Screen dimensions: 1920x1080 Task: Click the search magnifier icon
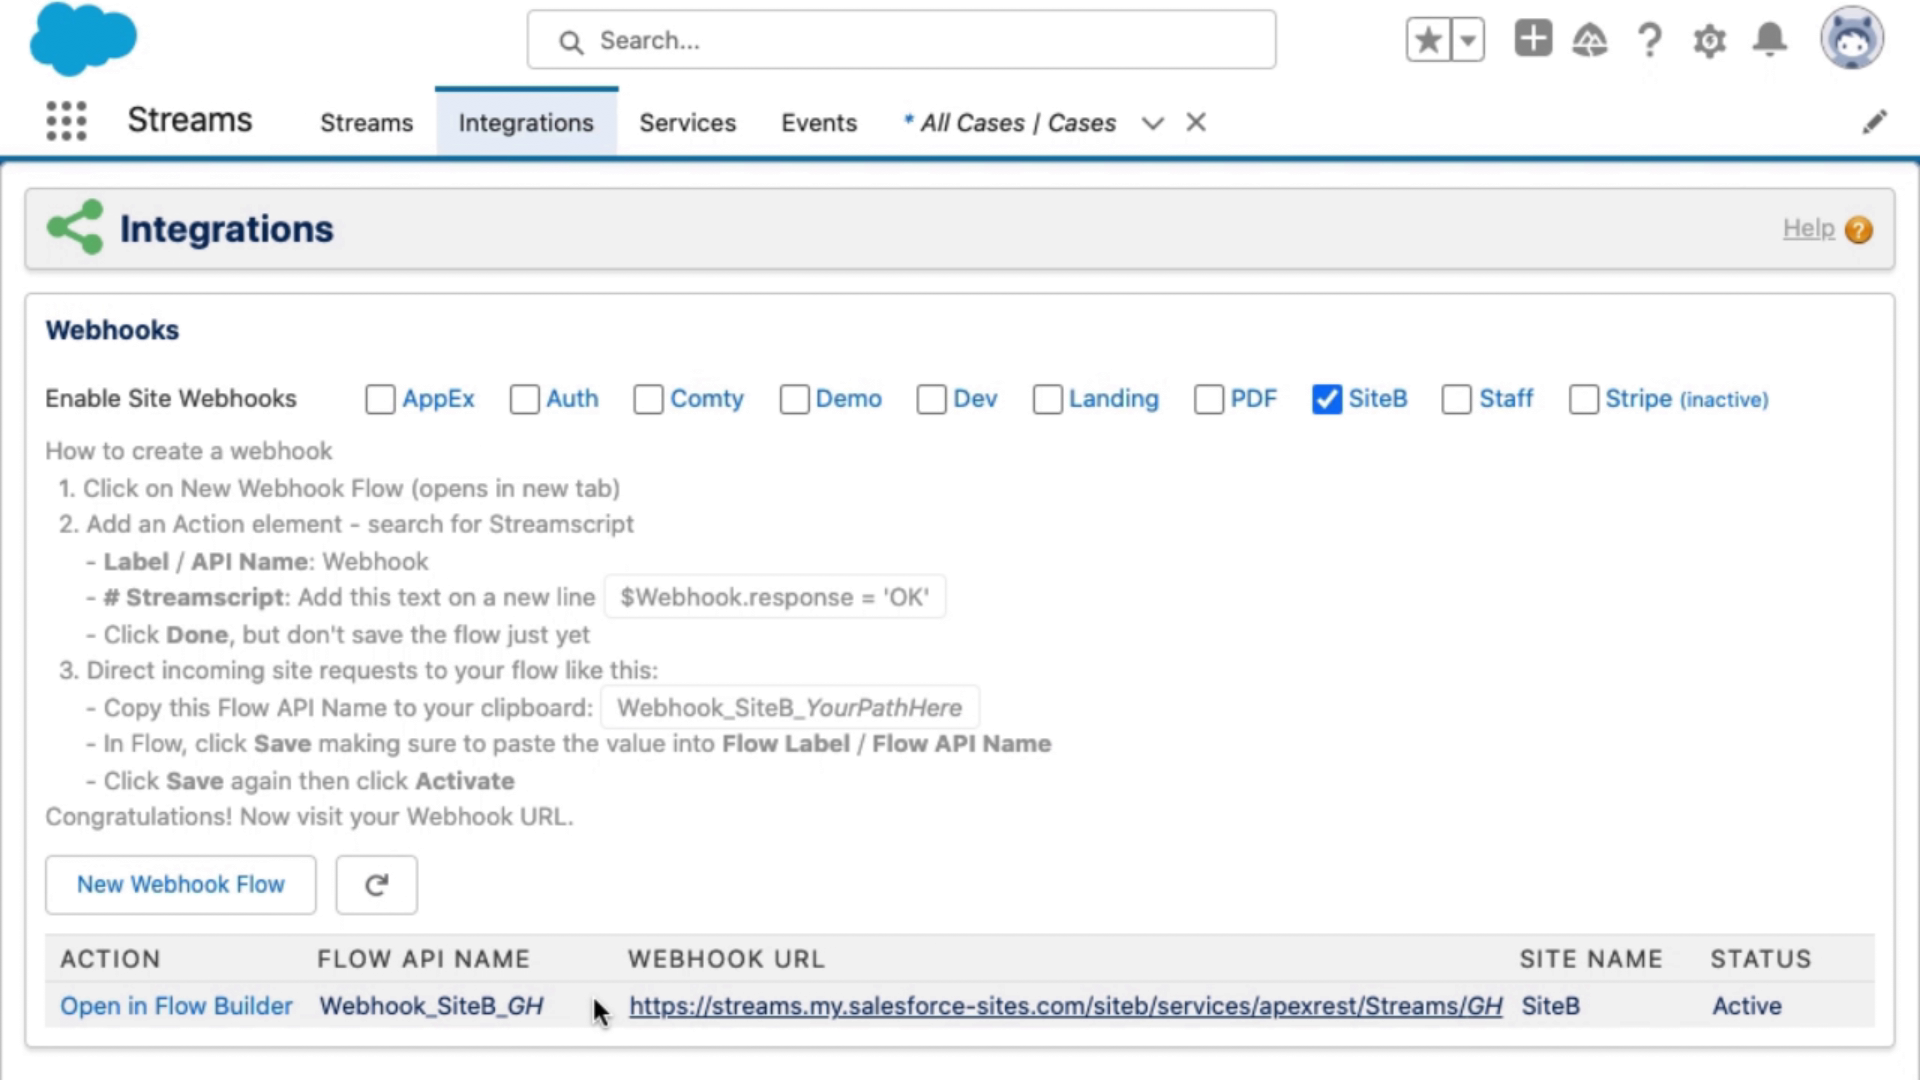click(571, 42)
